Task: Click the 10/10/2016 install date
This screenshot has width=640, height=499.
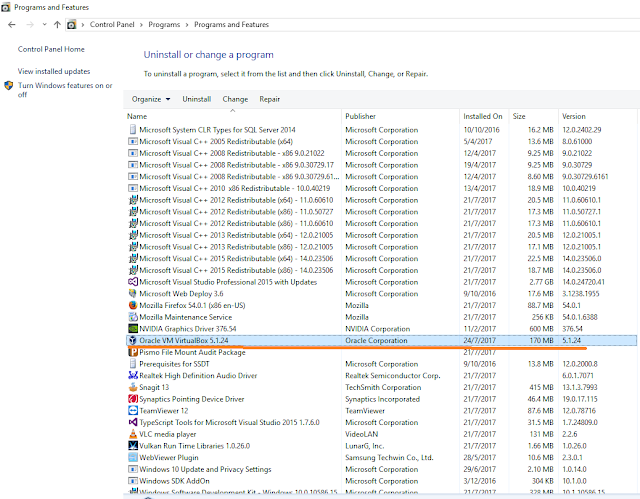Action: (481, 130)
